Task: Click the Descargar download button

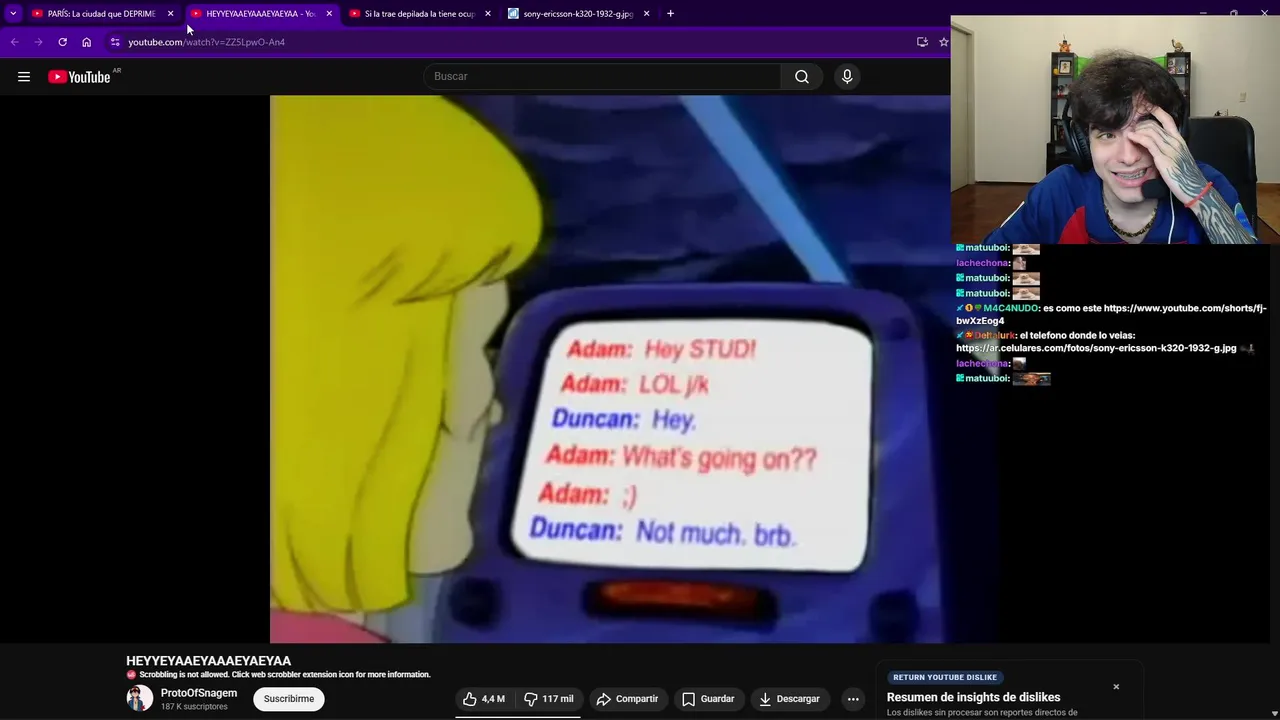Action: click(789, 699)
